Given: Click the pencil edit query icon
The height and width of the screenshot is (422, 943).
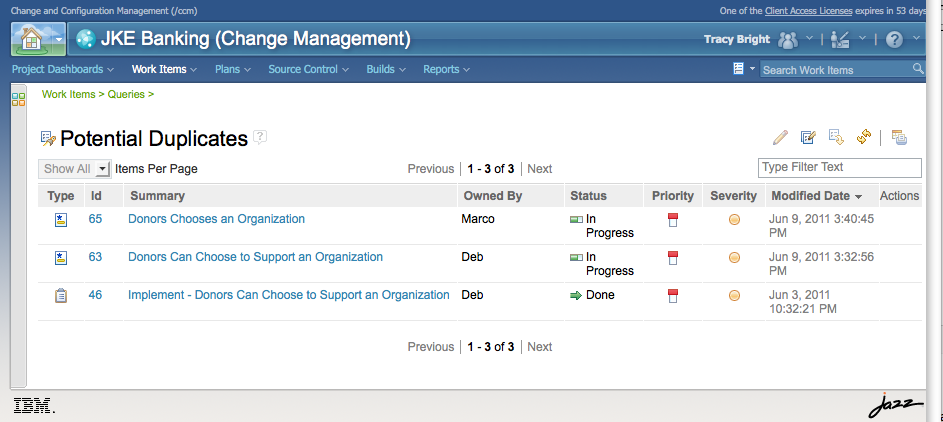Looking at the screenshot, I should pos(780,138).
